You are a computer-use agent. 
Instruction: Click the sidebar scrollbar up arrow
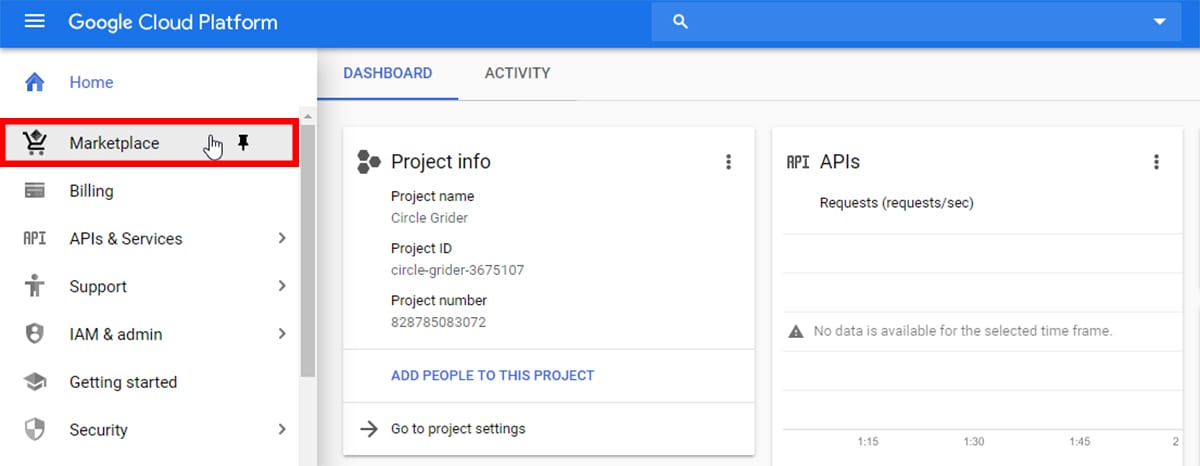tap(307, 117)
